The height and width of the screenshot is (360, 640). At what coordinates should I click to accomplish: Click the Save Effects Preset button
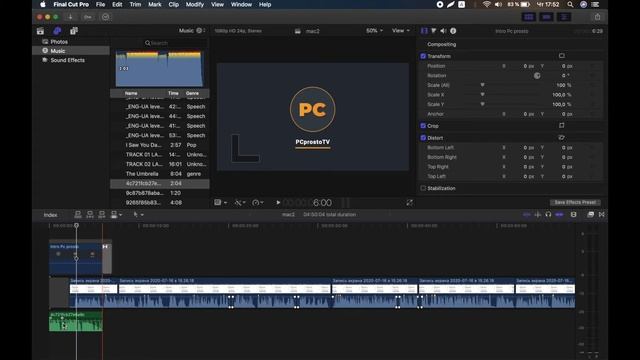click(575, 202)
